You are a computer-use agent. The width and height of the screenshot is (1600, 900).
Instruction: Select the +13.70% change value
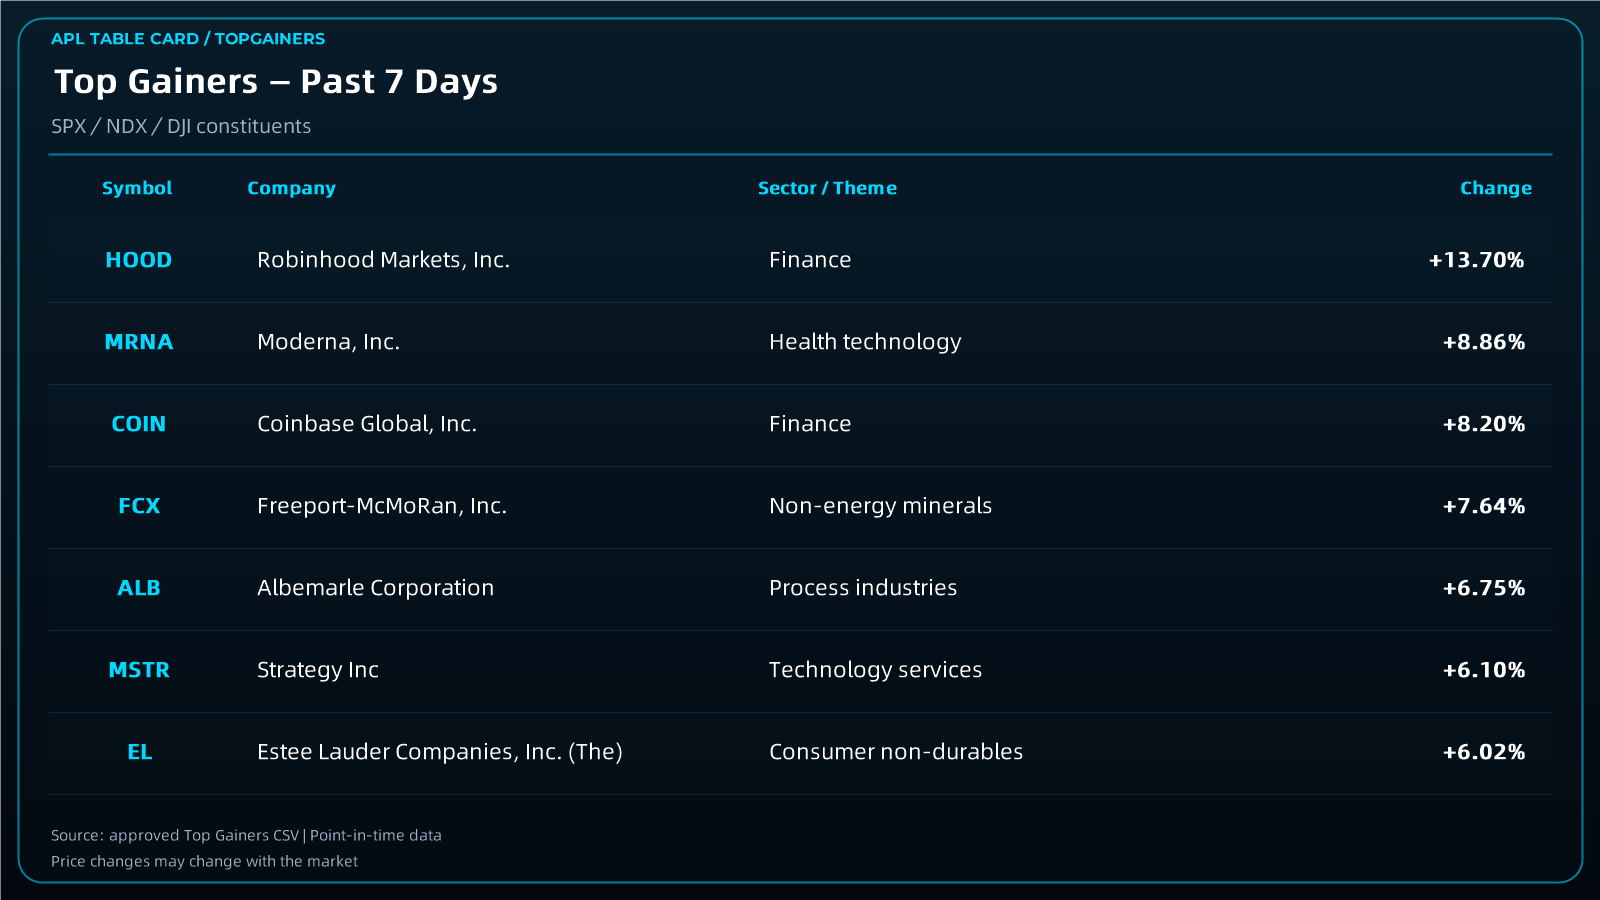[x=1477, y=260]
